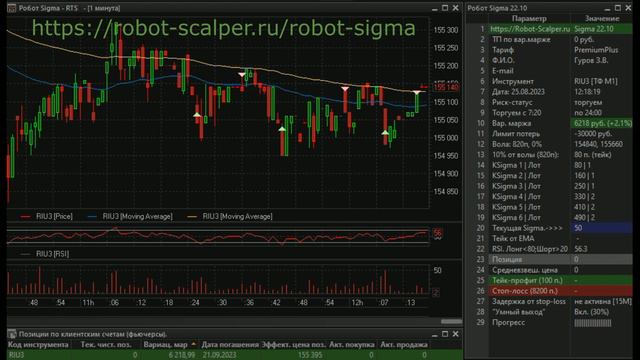Maximize the Позиции по клиентским счетам window

(x=445, y=334)
